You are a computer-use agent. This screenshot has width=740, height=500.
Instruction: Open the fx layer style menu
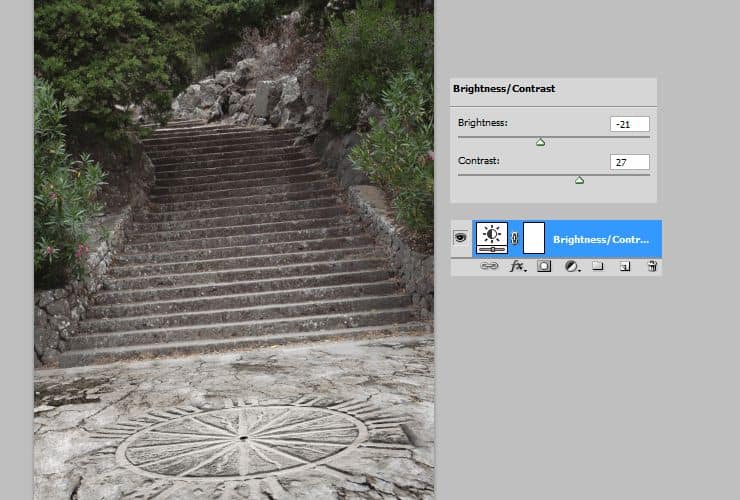(517, 267)
